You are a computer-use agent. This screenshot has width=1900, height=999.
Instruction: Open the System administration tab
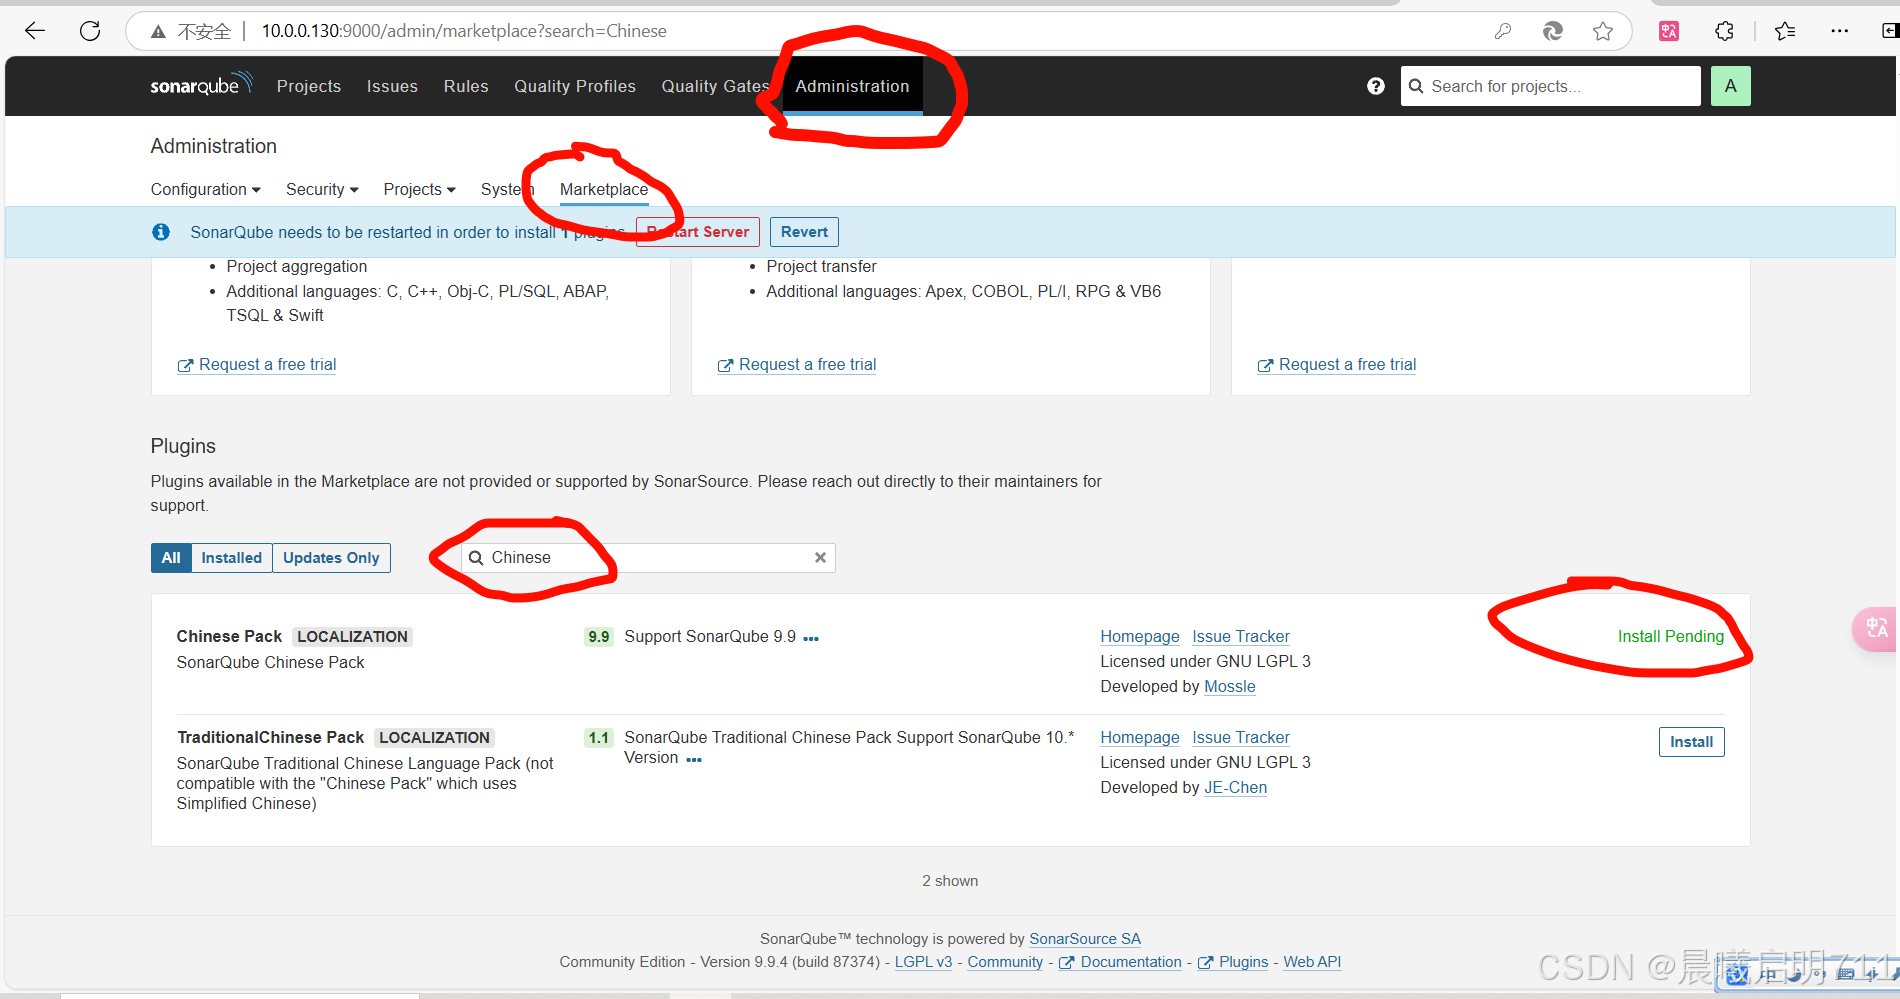pos(507,189)
